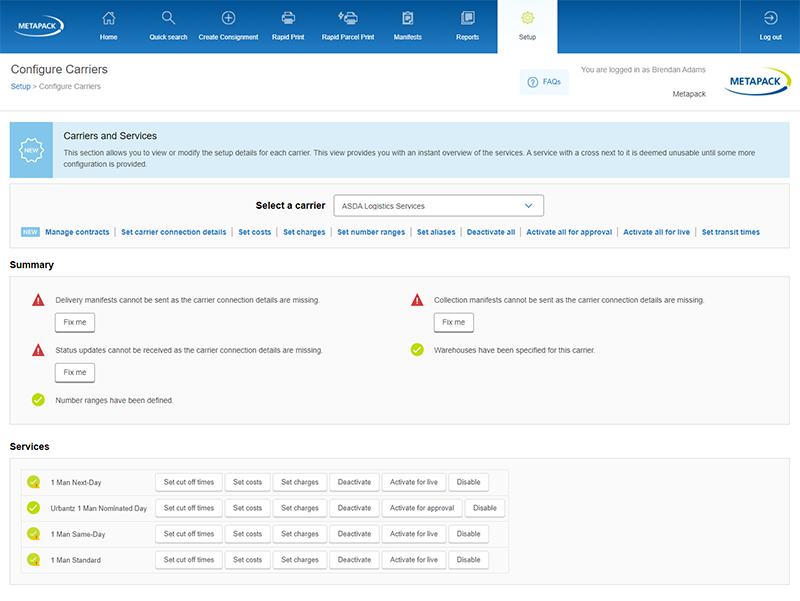Open Create Consignment plus icon
800x601 pixels.
point(229,18)
